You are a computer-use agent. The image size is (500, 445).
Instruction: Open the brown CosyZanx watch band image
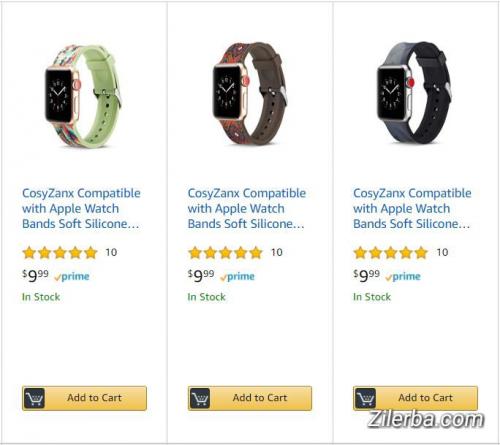250,94
